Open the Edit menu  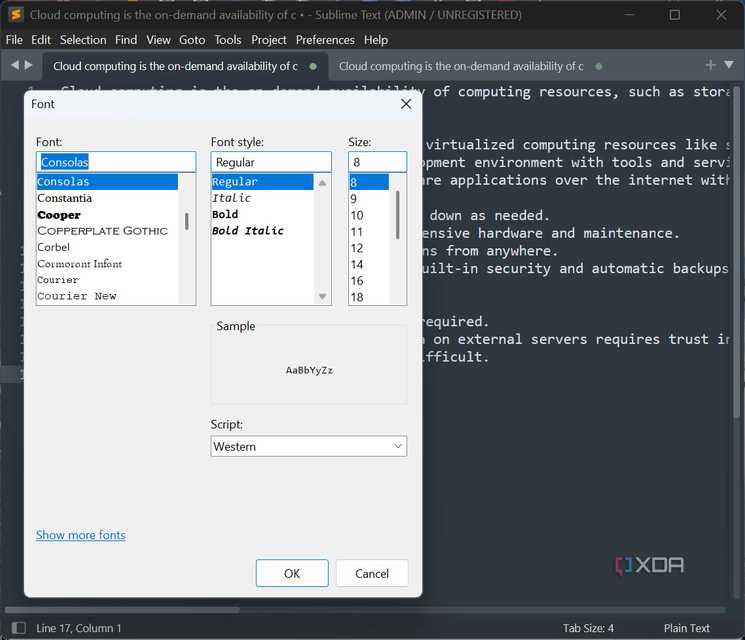(41, 40)
